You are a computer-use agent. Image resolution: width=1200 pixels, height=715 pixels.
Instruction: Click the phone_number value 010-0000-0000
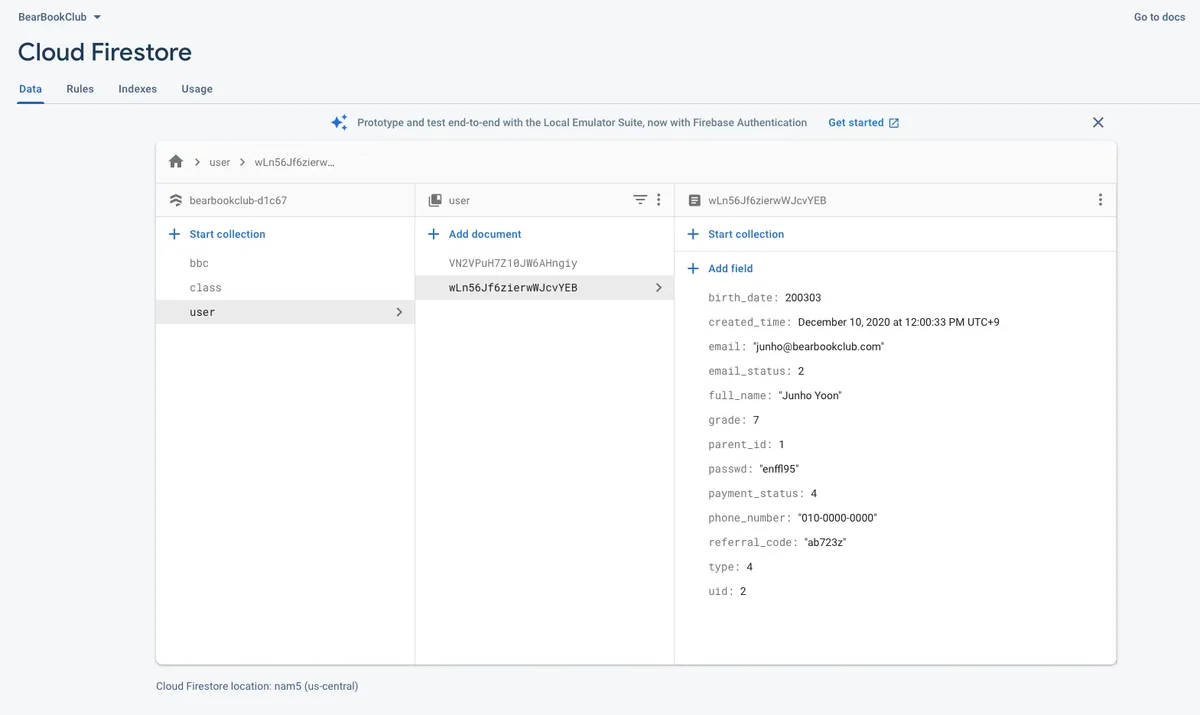point(837,518)
